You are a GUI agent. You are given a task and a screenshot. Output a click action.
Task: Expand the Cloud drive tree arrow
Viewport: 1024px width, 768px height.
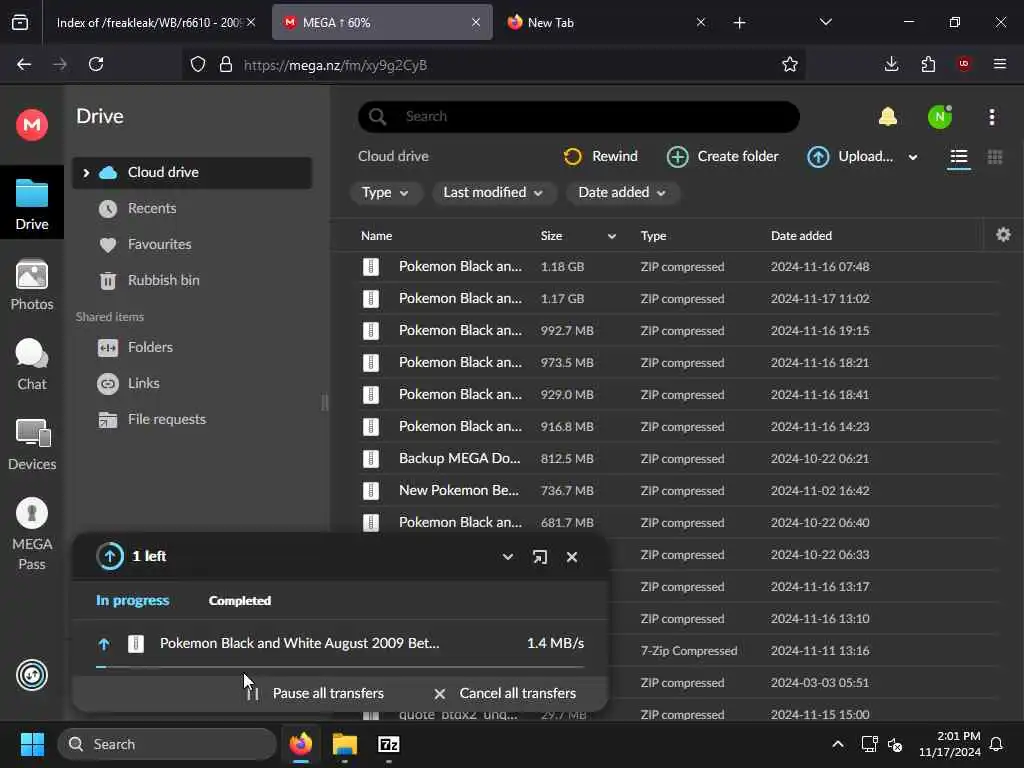coord(86,172)
